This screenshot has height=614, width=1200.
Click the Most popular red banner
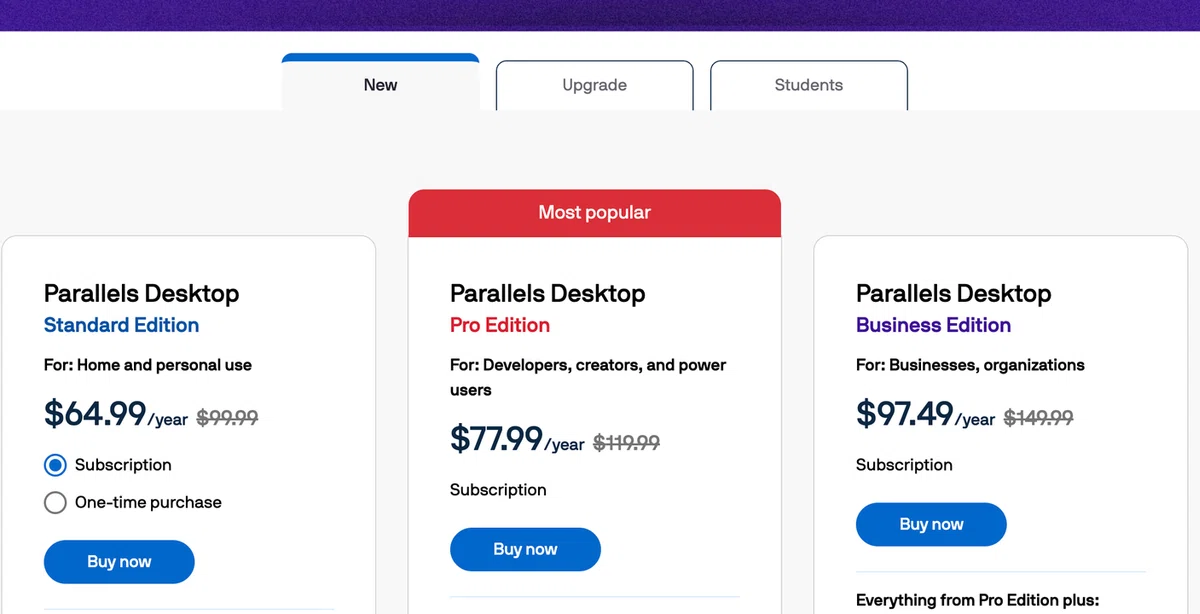tap(594, 213)
